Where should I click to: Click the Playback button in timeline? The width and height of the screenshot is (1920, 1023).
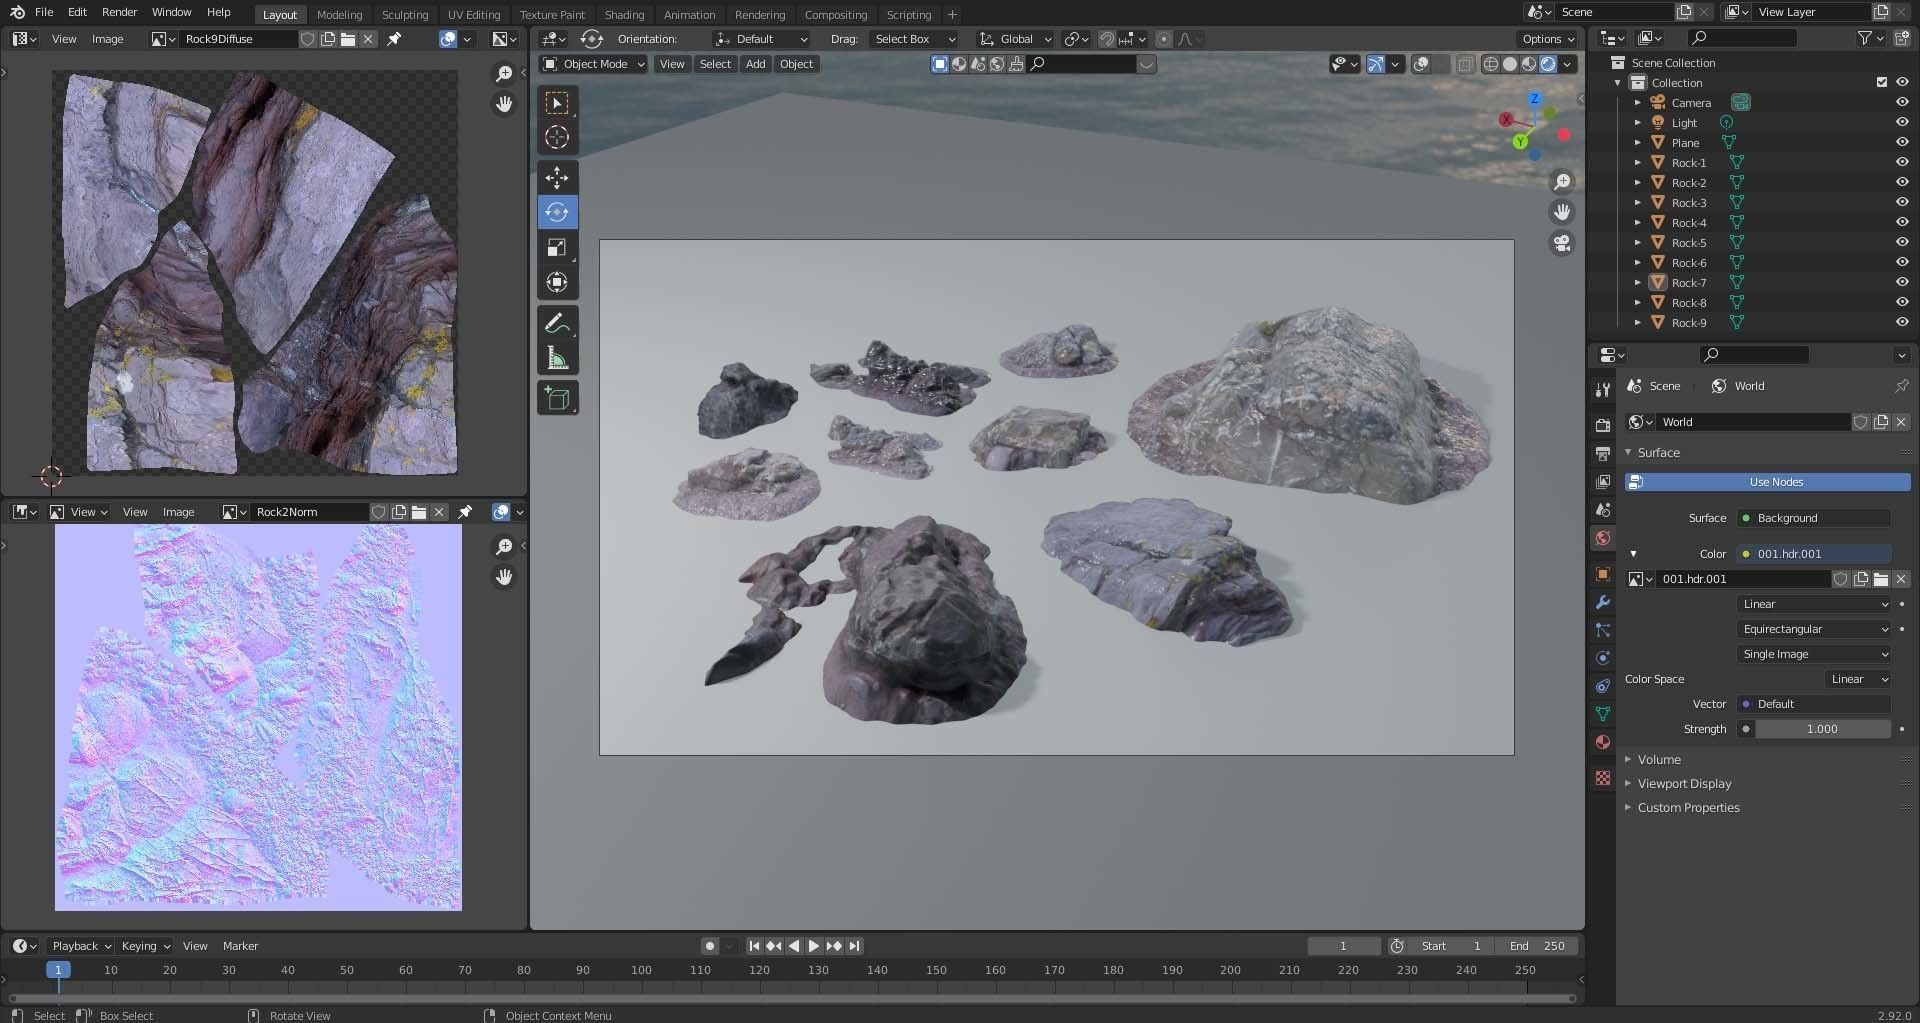[80, 946]
